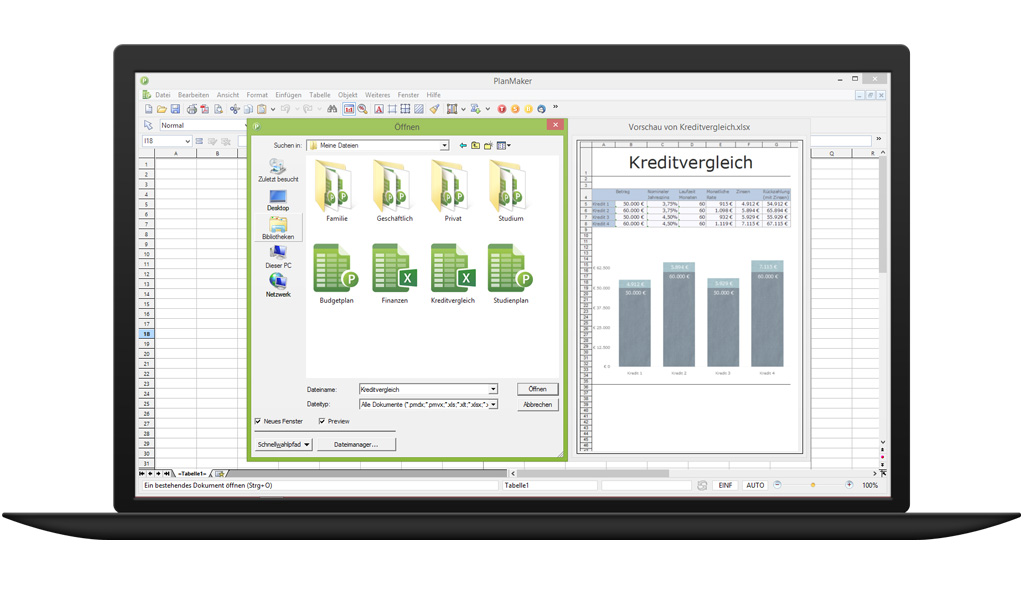The height and width of the screenshot is (600, 1024).
Task: Toggle the AUTO mode in status bar
Action: [x=755, y=485]
